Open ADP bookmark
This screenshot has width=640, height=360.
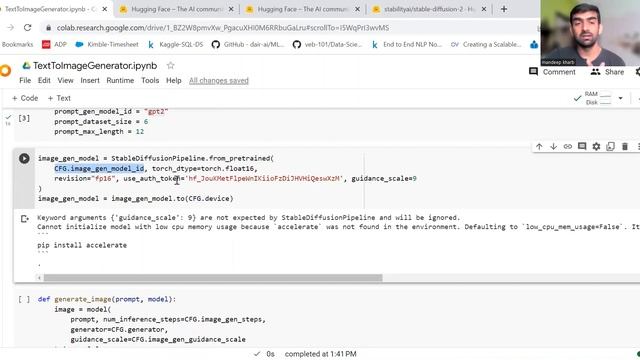pos(54,44)
